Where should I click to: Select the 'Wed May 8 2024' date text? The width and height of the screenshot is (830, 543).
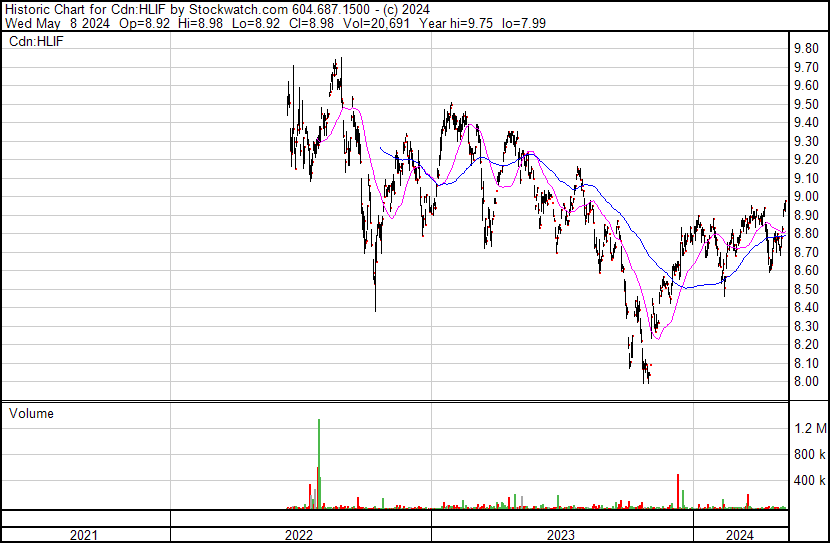click(x=57, y=23)
